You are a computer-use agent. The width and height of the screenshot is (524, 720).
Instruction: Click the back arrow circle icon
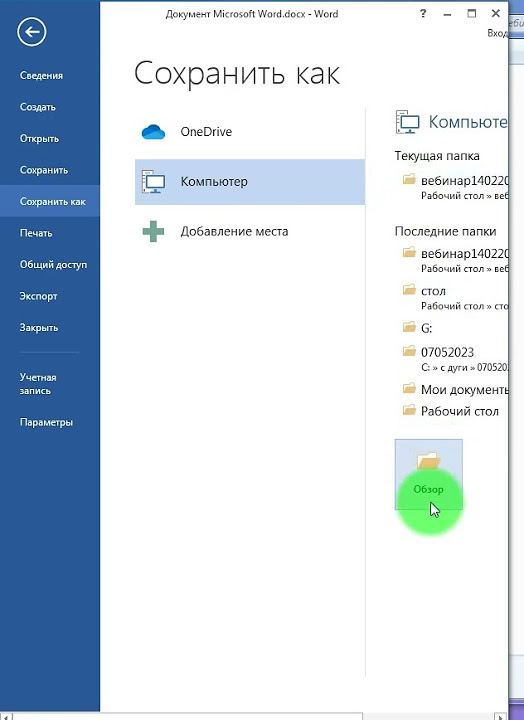pos(32,32)
